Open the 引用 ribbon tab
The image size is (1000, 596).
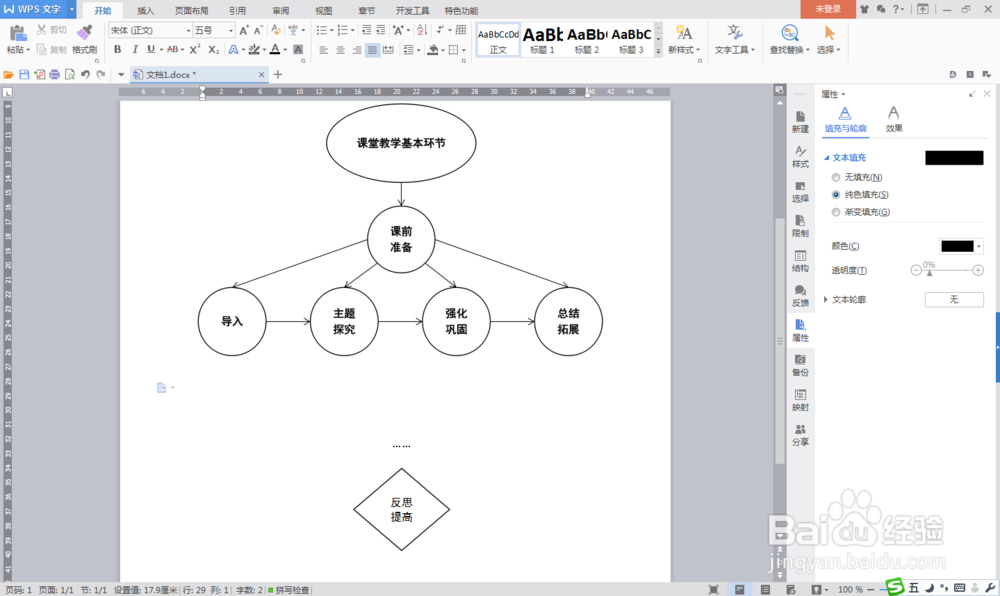click(x=237, y=11)
